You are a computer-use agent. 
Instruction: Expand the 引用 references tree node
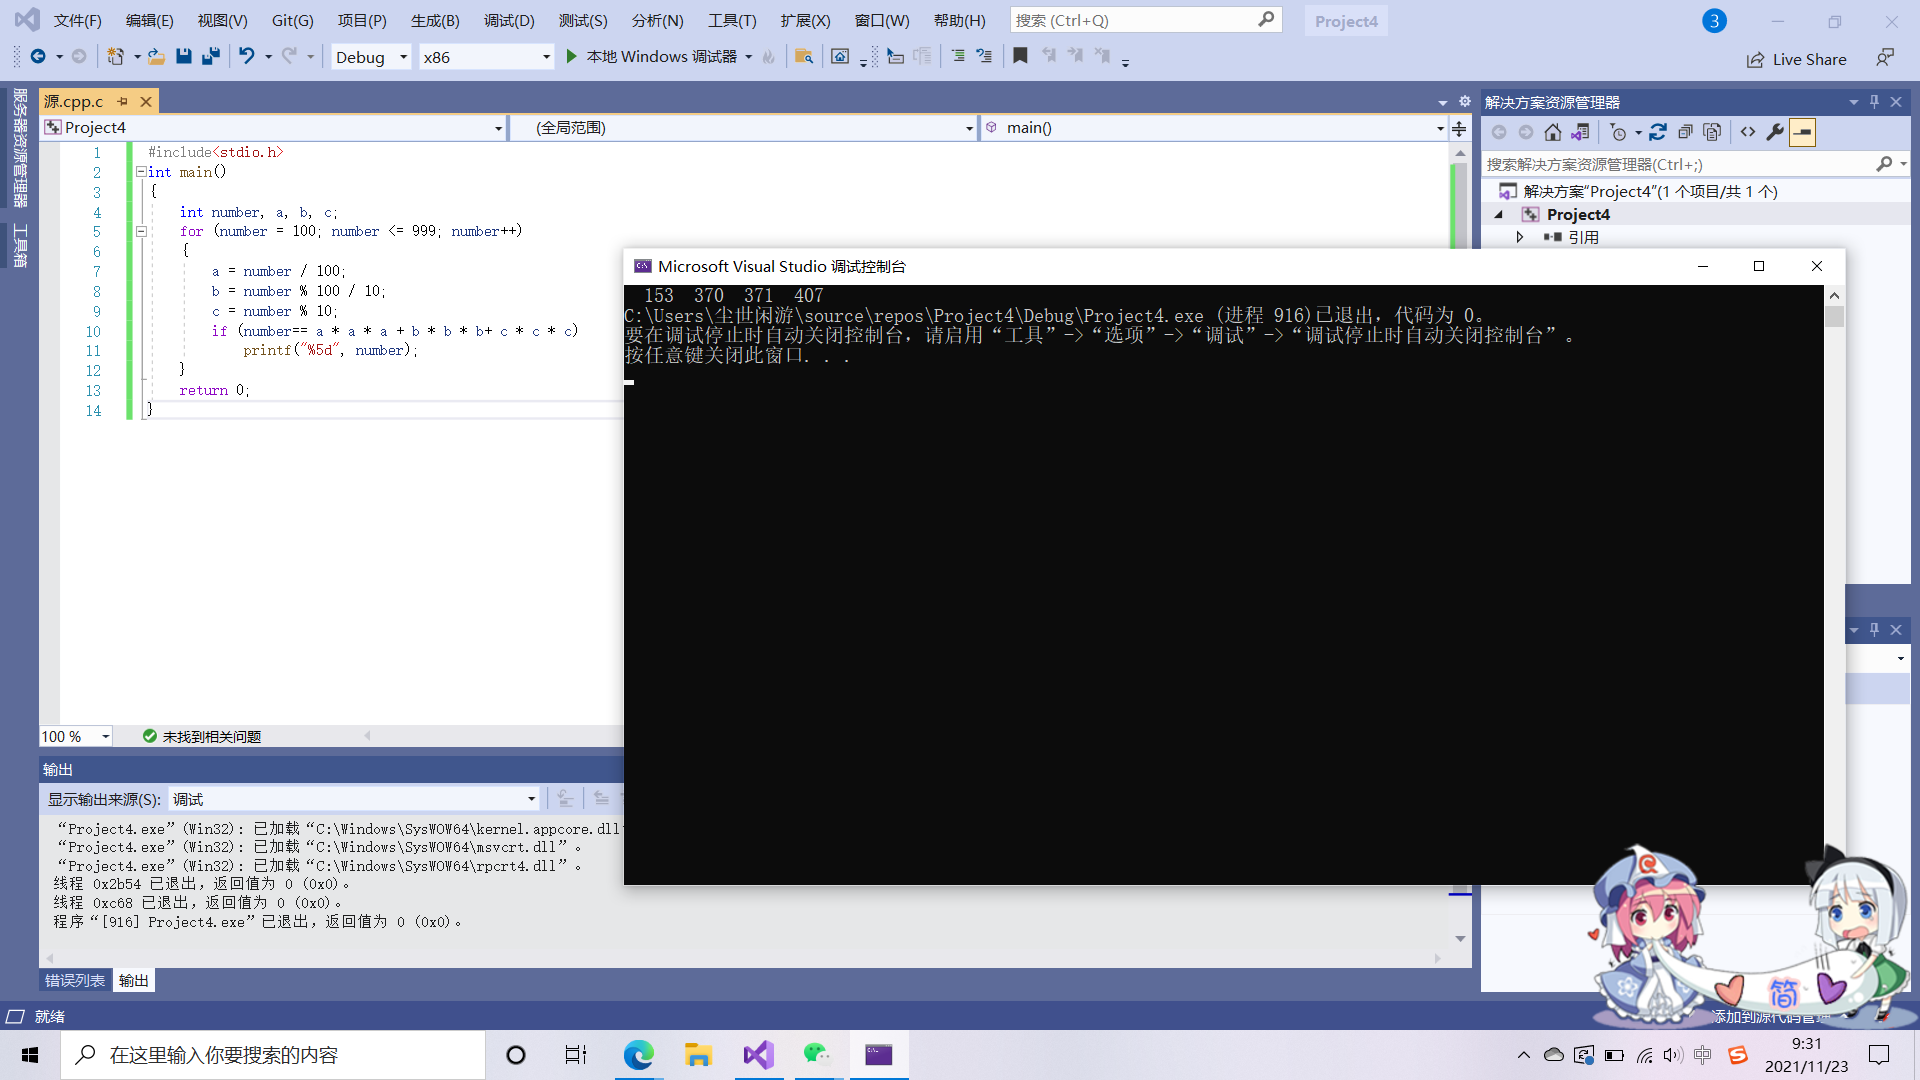(1519, 237)
